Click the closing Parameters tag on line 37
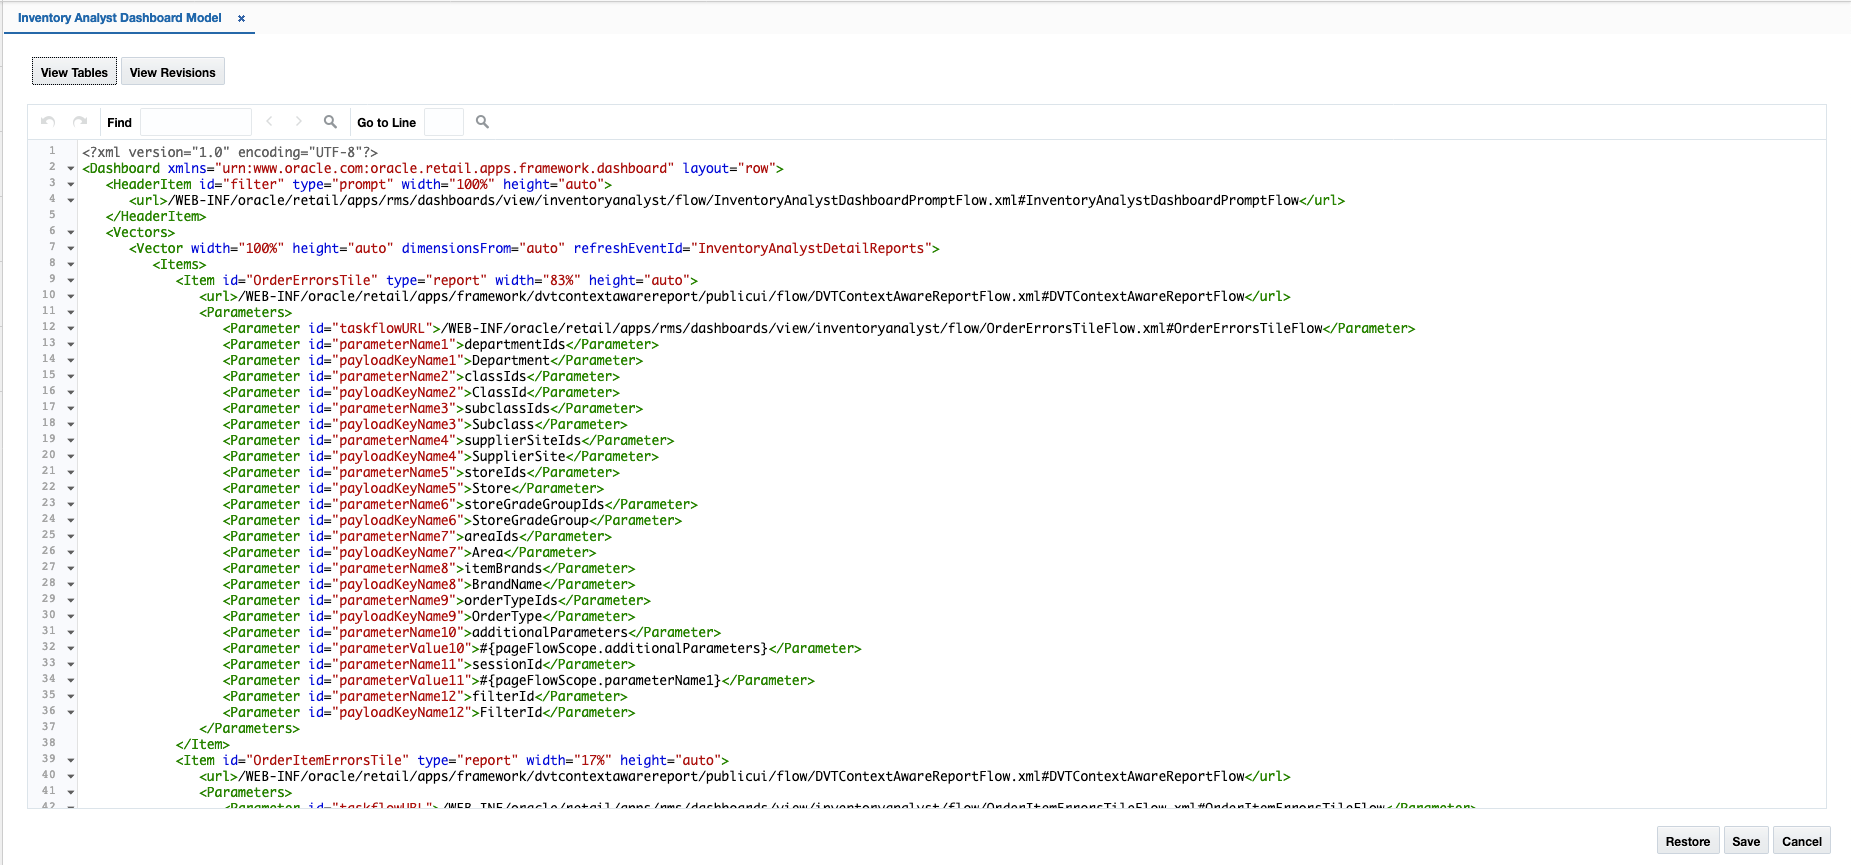This screenshot has height=865, width=1851. pyautogui.click(x=249, y=728)
